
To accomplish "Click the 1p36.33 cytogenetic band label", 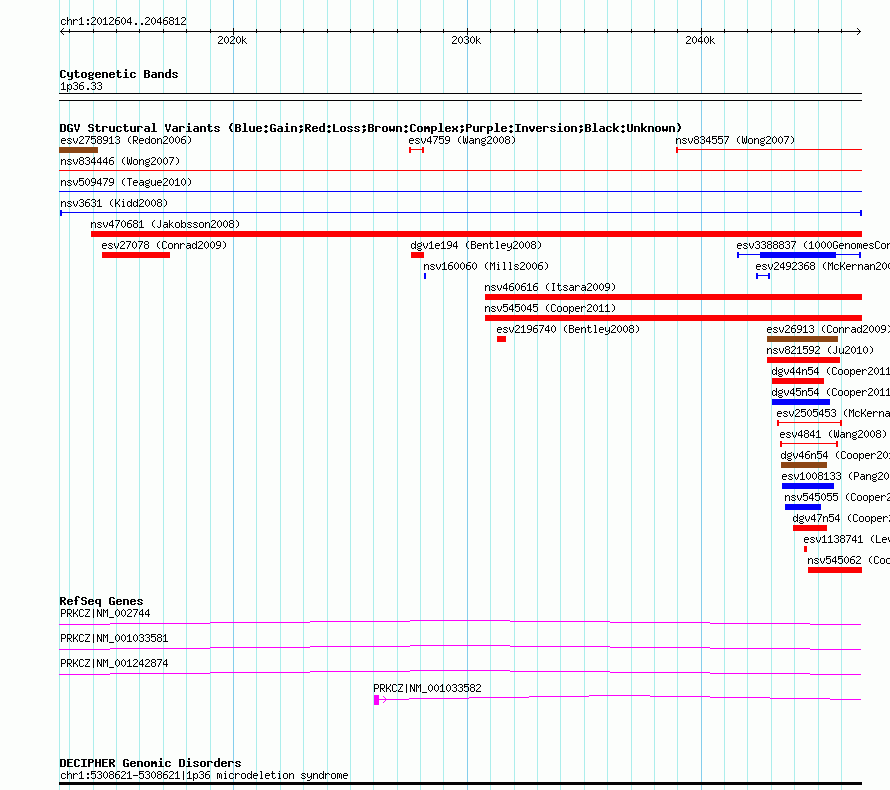I will (x=81, y=86).
